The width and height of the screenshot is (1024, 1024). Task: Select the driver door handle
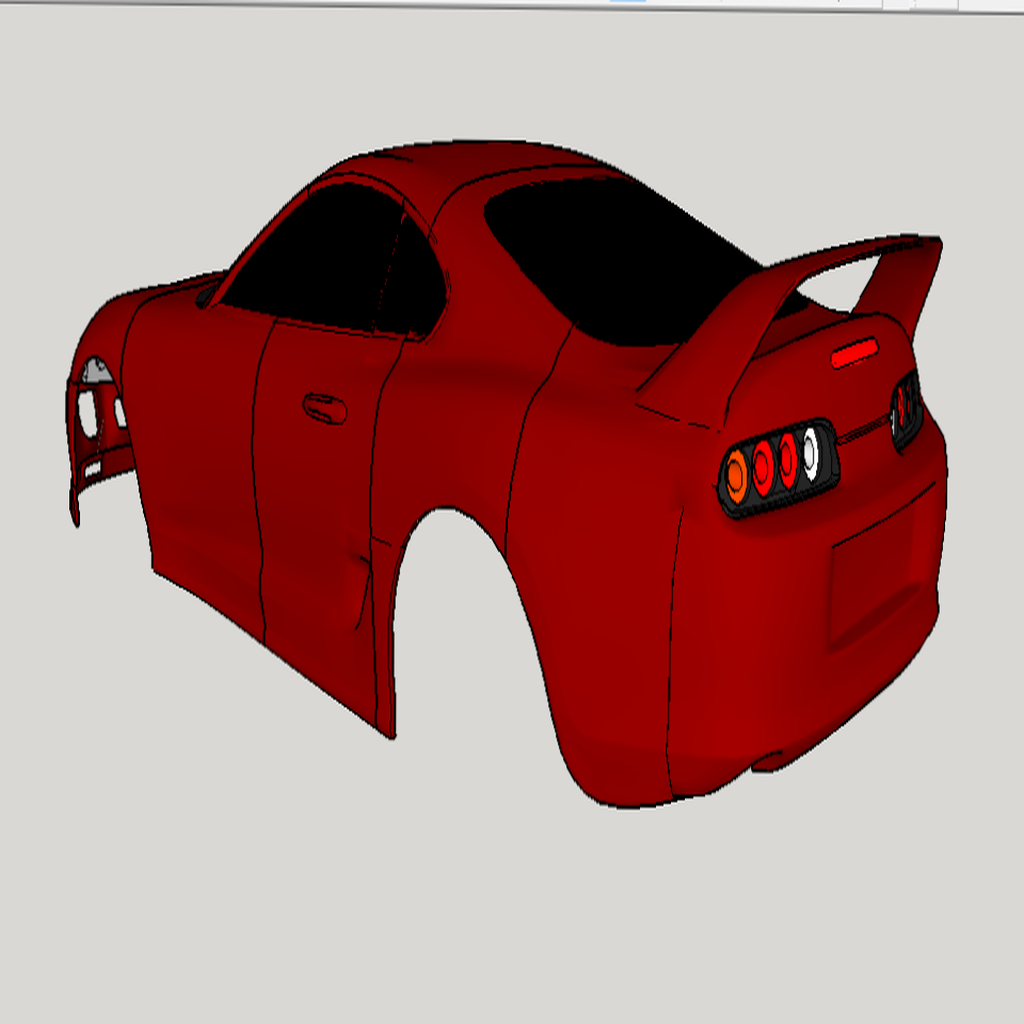point(325,408)
